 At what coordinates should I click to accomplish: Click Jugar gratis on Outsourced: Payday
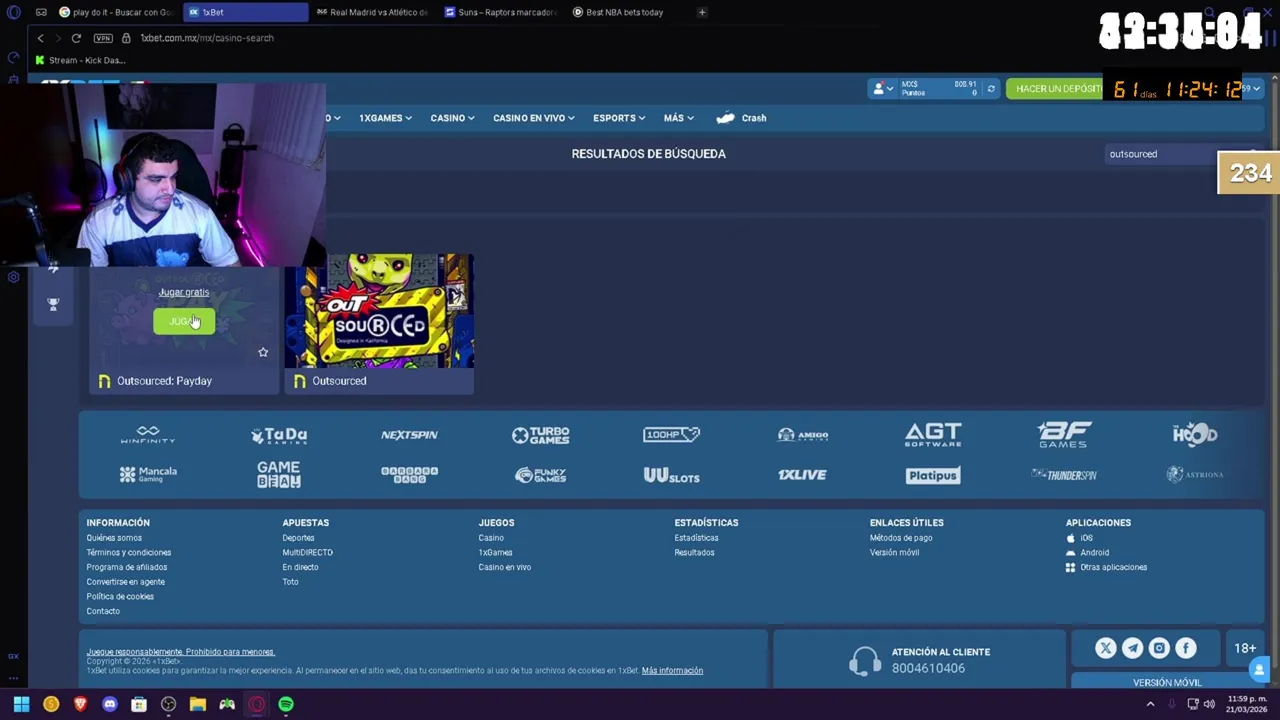coord(184,292)
